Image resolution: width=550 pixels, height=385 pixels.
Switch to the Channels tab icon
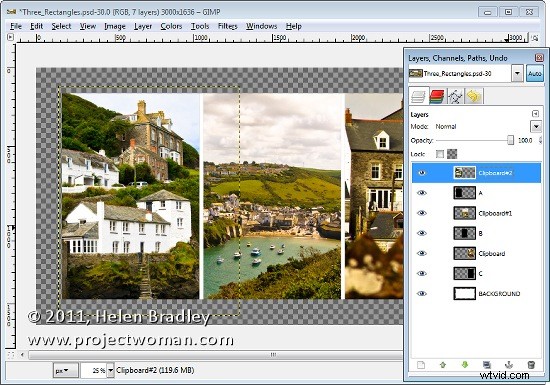click(x=437, y=96)
